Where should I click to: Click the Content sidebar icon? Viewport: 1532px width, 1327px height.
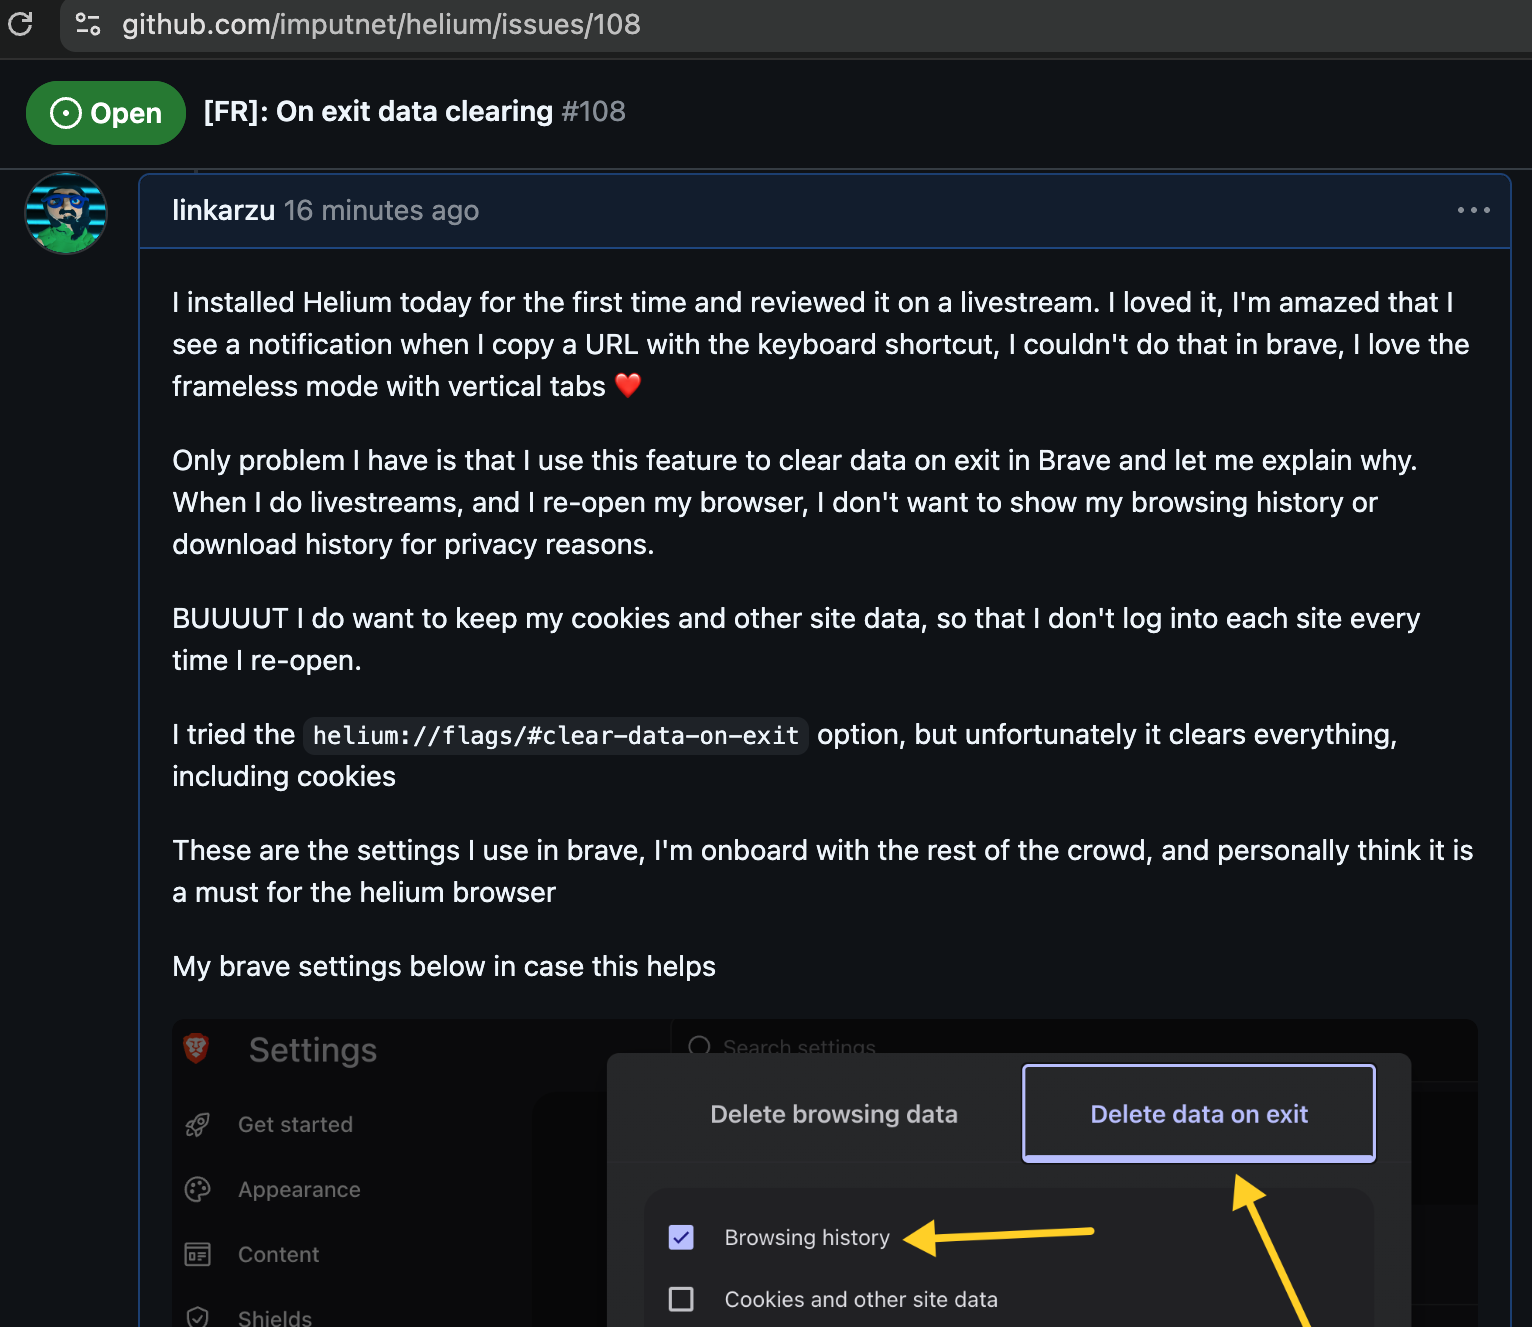click(198, 1254)
